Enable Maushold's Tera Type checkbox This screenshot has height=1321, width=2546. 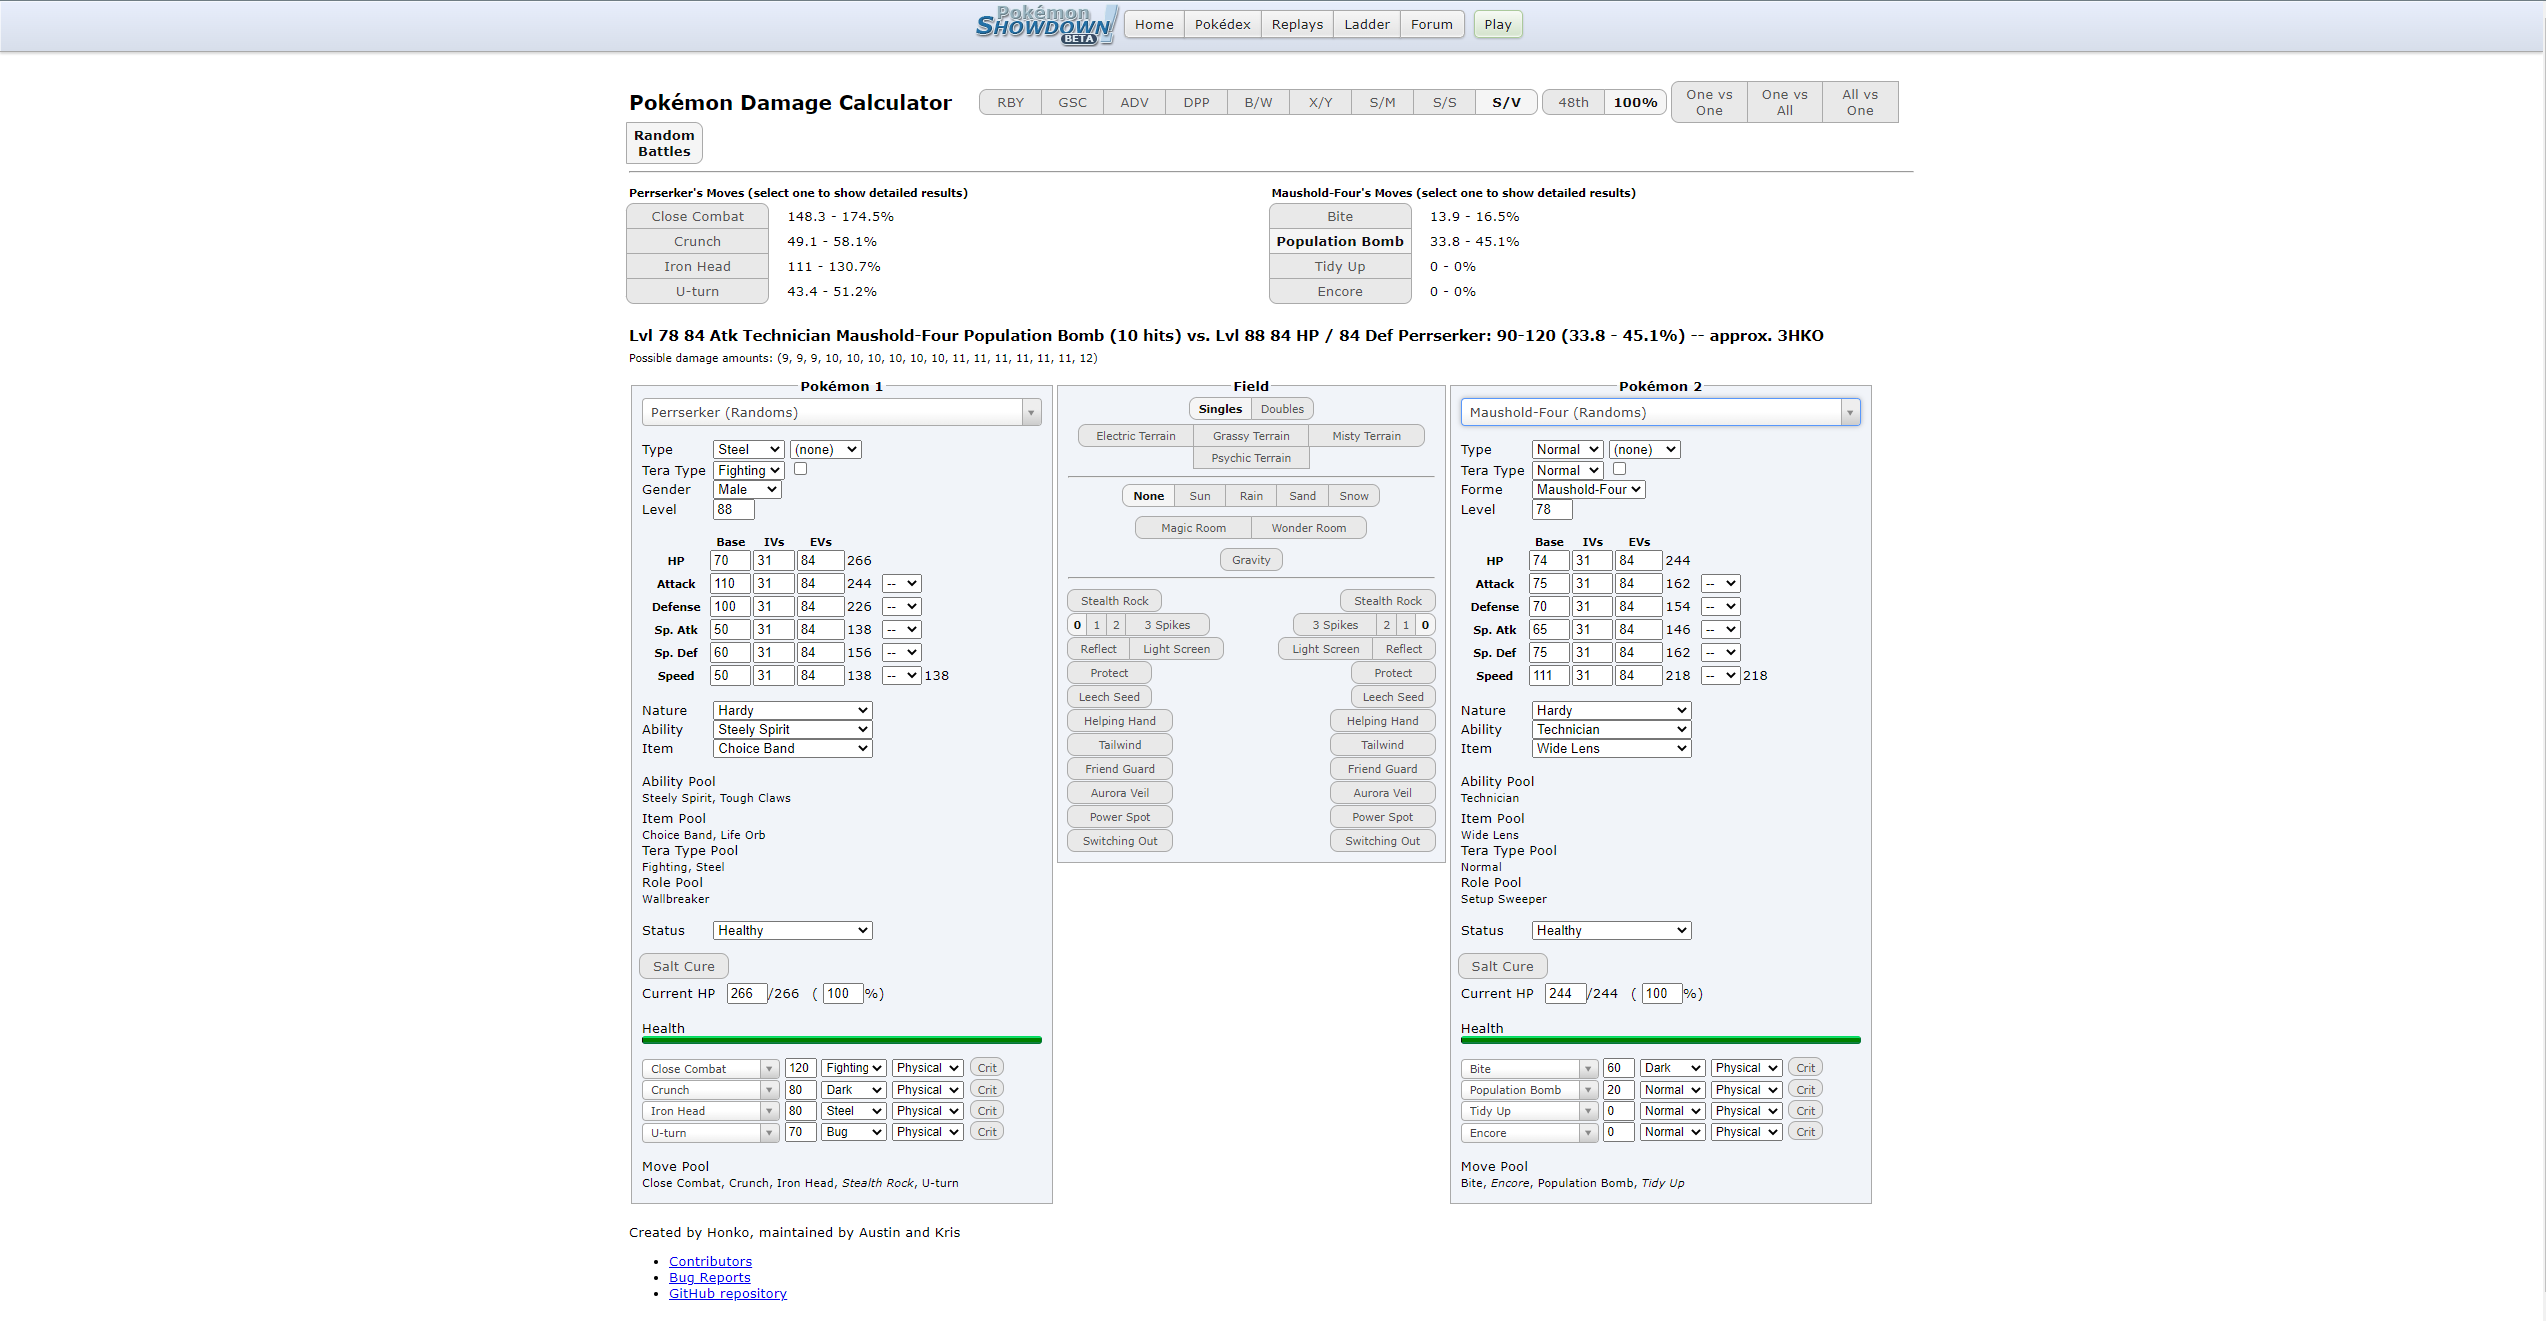(x=1619, y=469)
